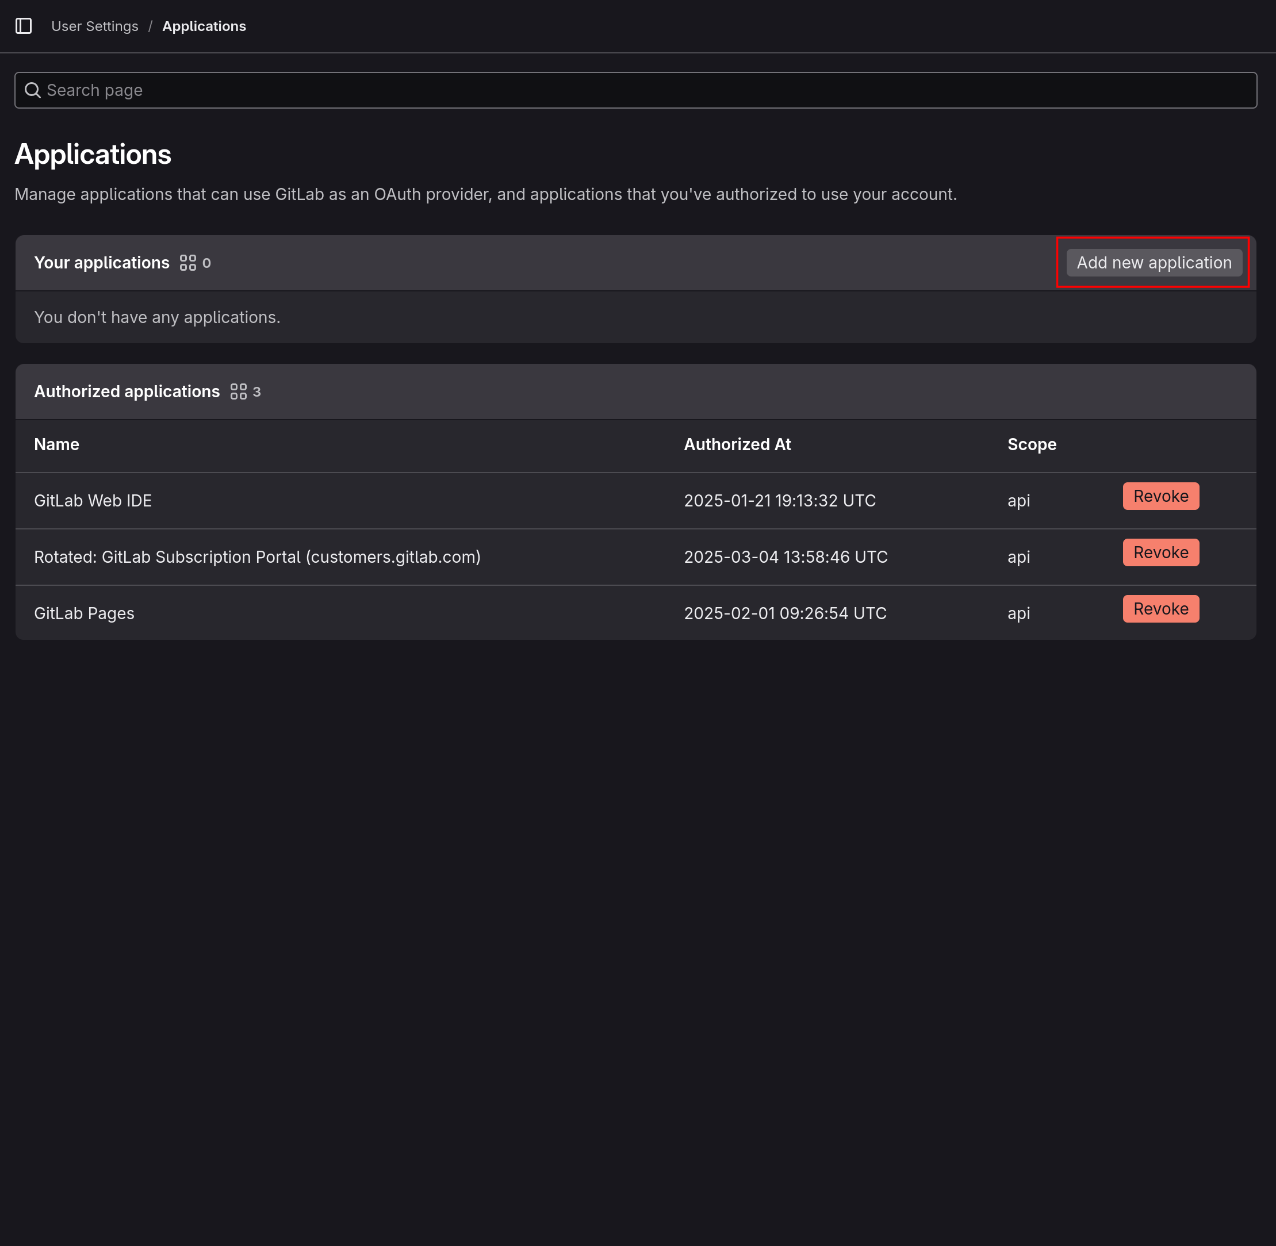Select the Applications breadcrumb item
Image resolution: width=1276 pixels, height=1246 pixels.
pos(204,26)
